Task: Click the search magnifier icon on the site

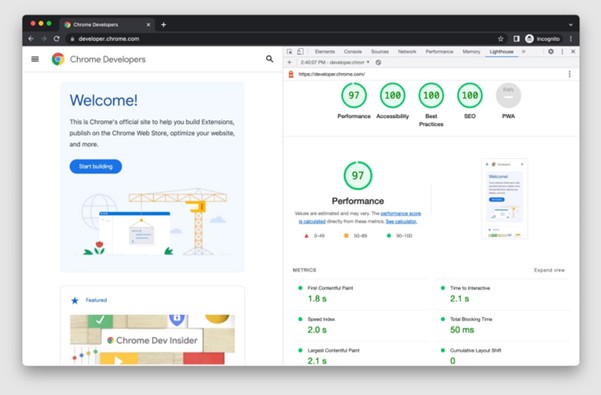Action: click(x=269, y=59)
